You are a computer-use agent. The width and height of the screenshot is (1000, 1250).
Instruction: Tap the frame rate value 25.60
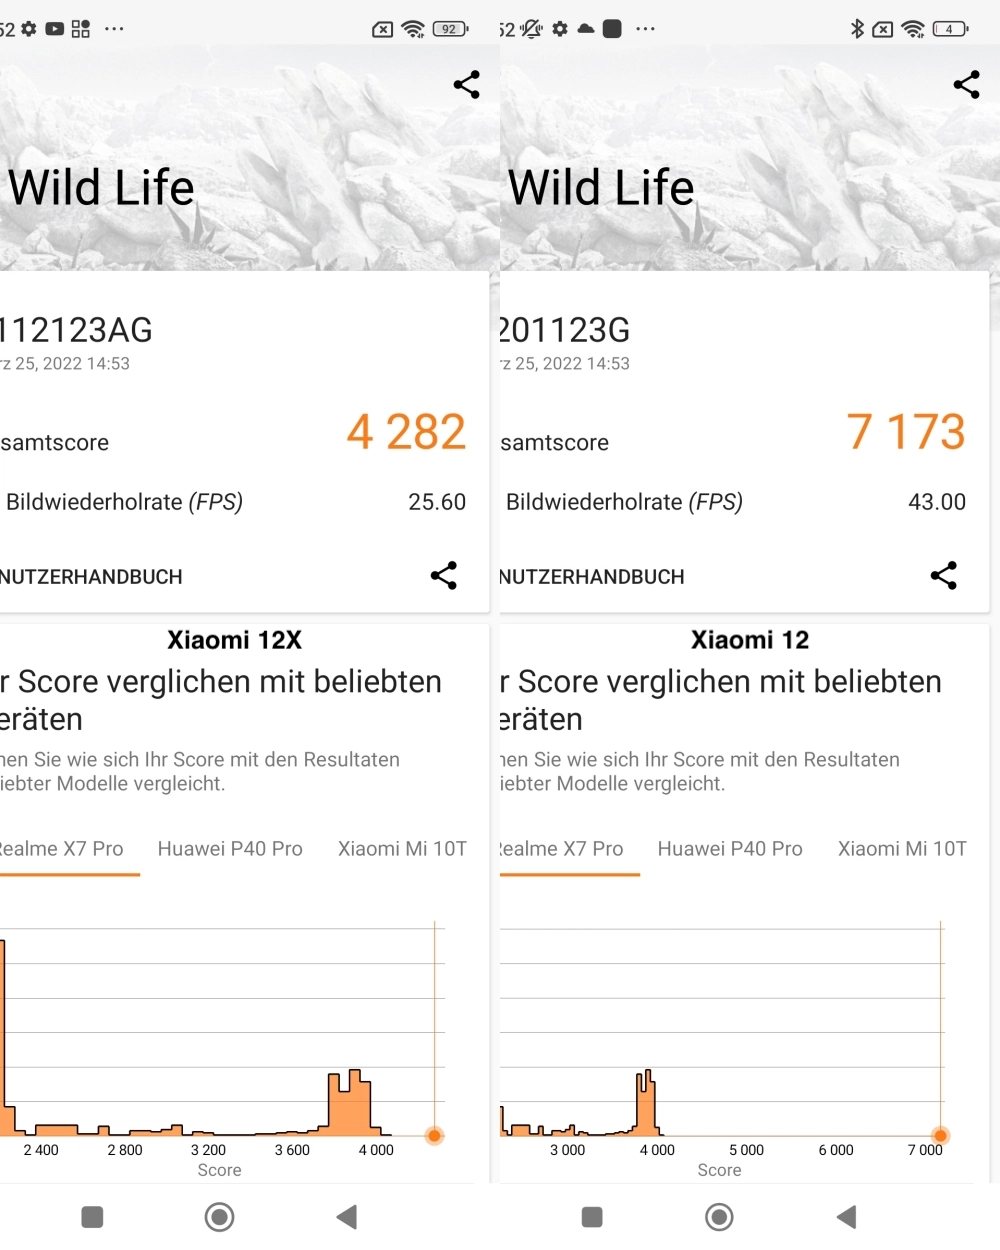pos(437,502)
